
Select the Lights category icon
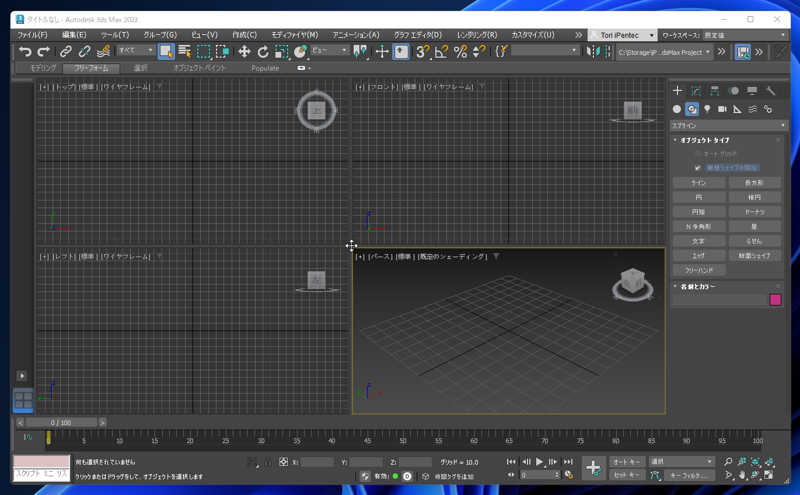coord(707,109)
